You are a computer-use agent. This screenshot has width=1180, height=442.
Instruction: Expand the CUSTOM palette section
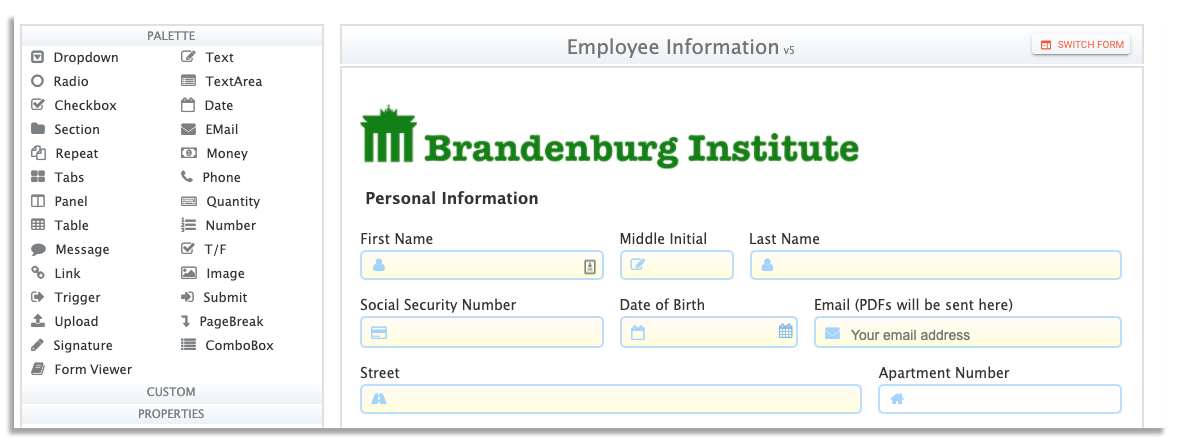[172, 392]
